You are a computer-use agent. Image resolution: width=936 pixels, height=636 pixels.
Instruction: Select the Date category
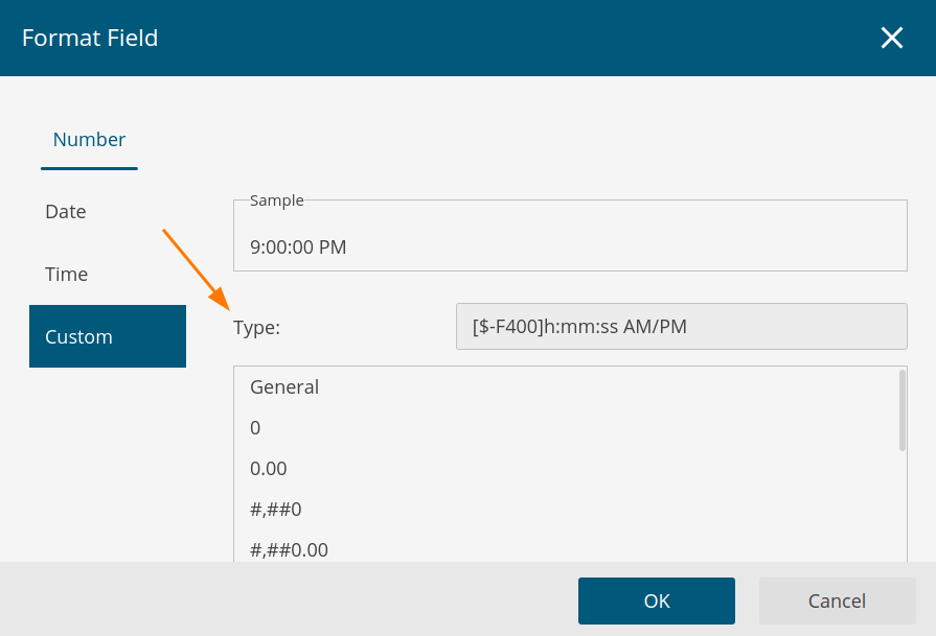[66, 212]
